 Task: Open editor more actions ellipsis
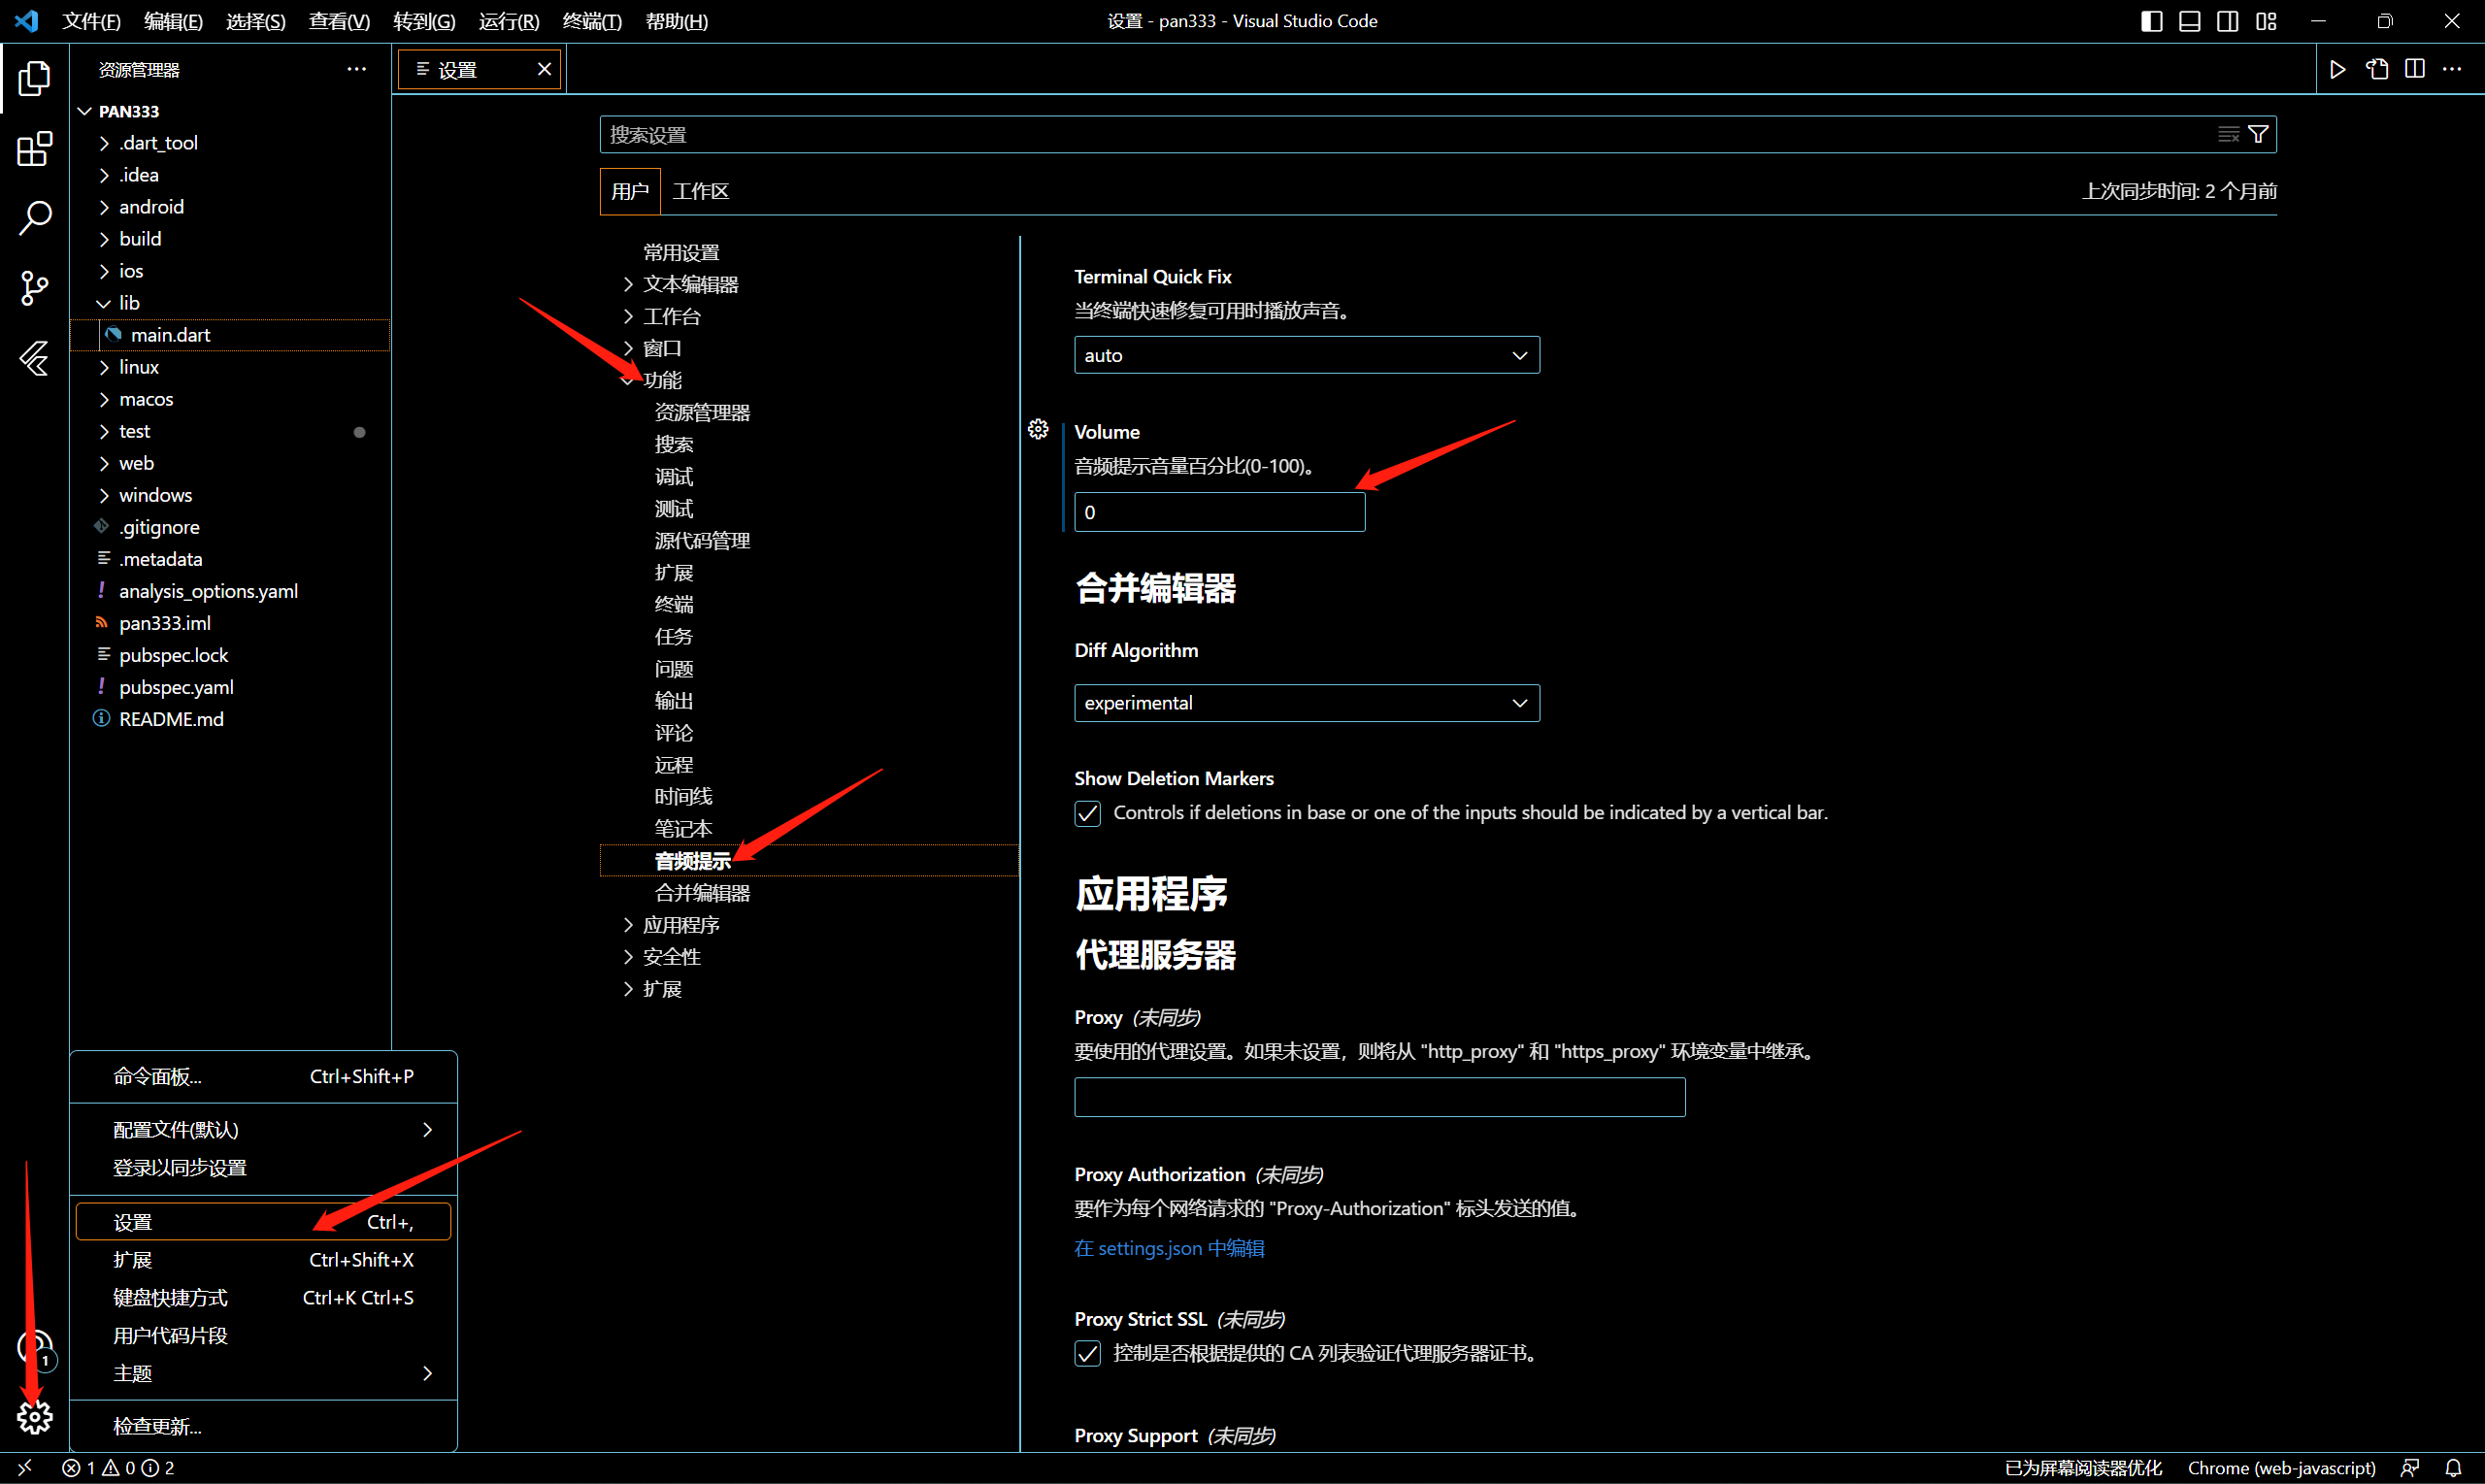tap(2451, 69)
